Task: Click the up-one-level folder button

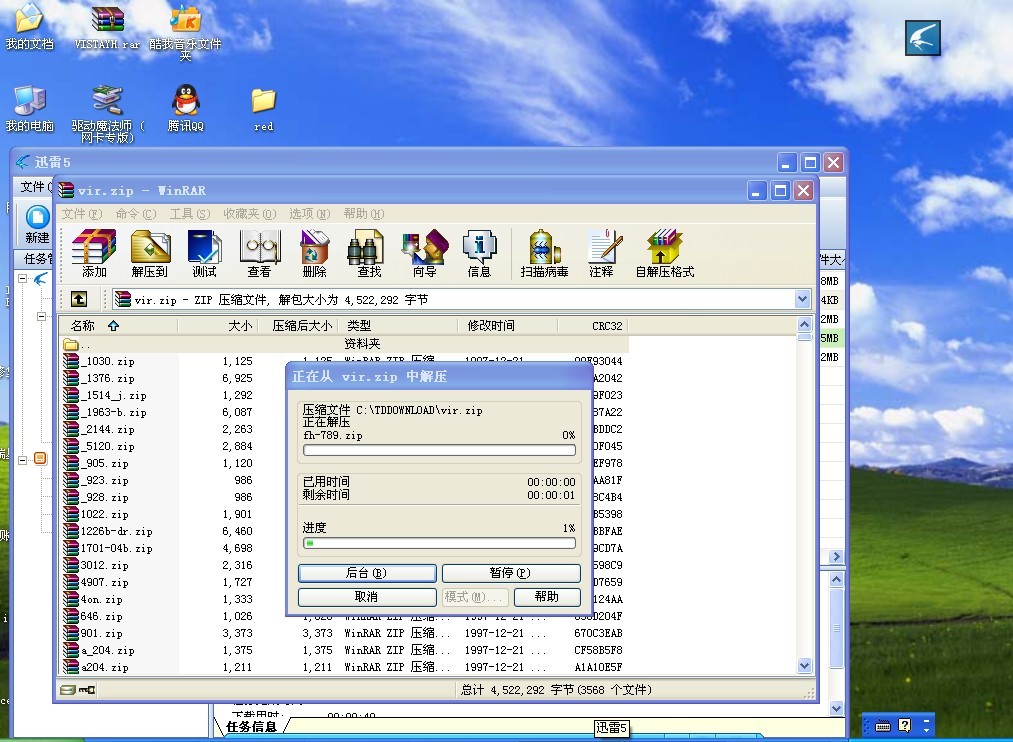Action: pos(79,299)
